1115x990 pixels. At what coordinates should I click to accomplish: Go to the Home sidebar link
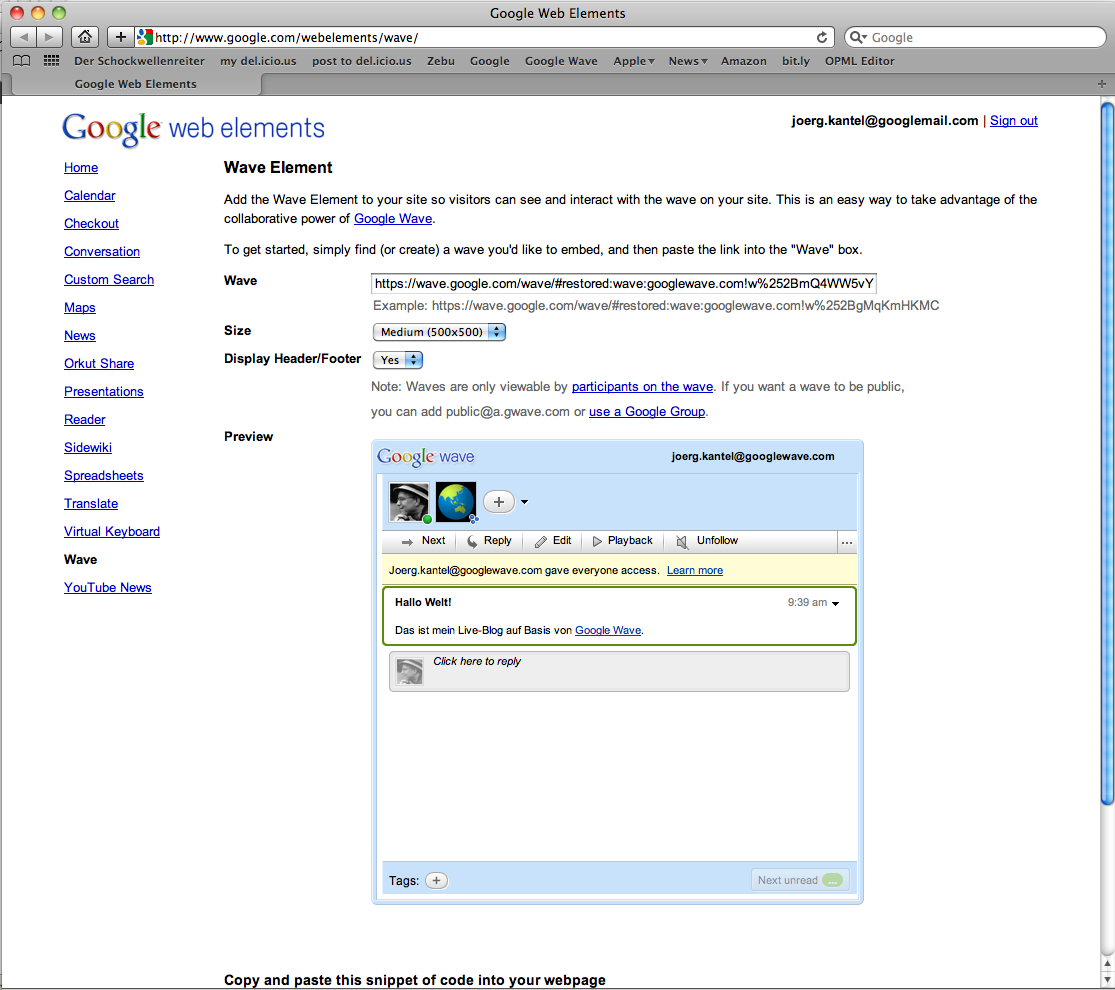point(81,168)
